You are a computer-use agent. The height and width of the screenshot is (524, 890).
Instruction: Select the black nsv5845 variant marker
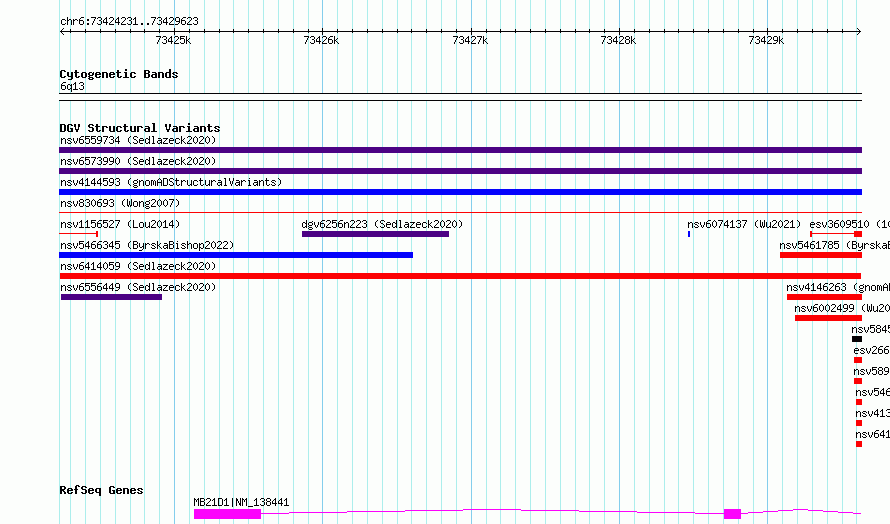[x=857, y=339]
